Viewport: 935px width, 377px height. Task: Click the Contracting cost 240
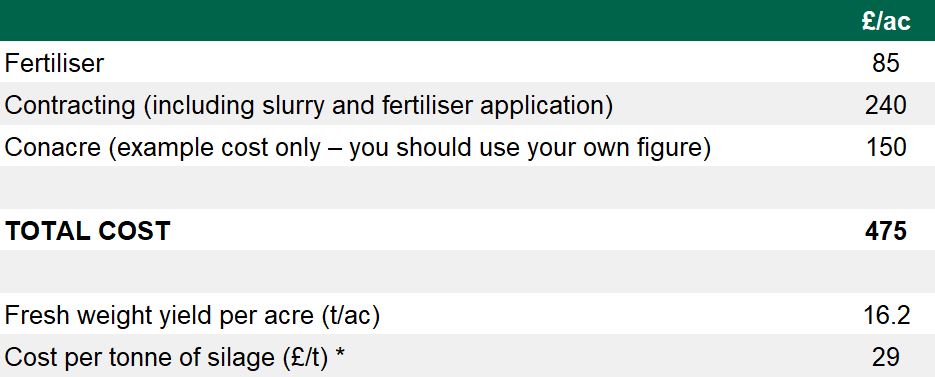(x=886, y=106)
